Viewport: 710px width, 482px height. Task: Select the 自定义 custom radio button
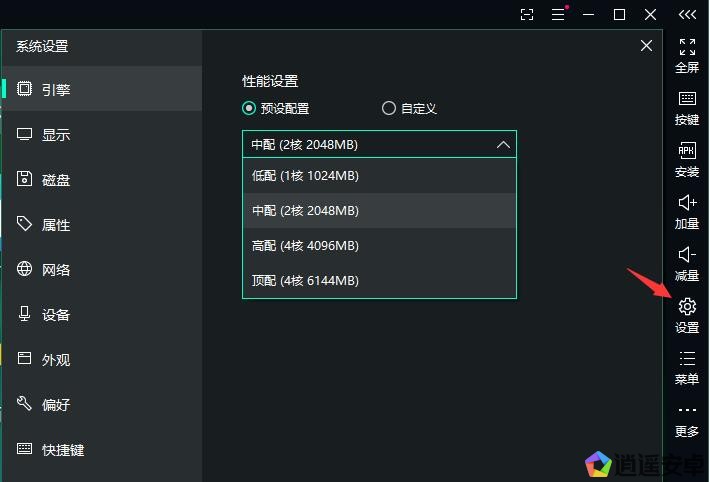389,108
